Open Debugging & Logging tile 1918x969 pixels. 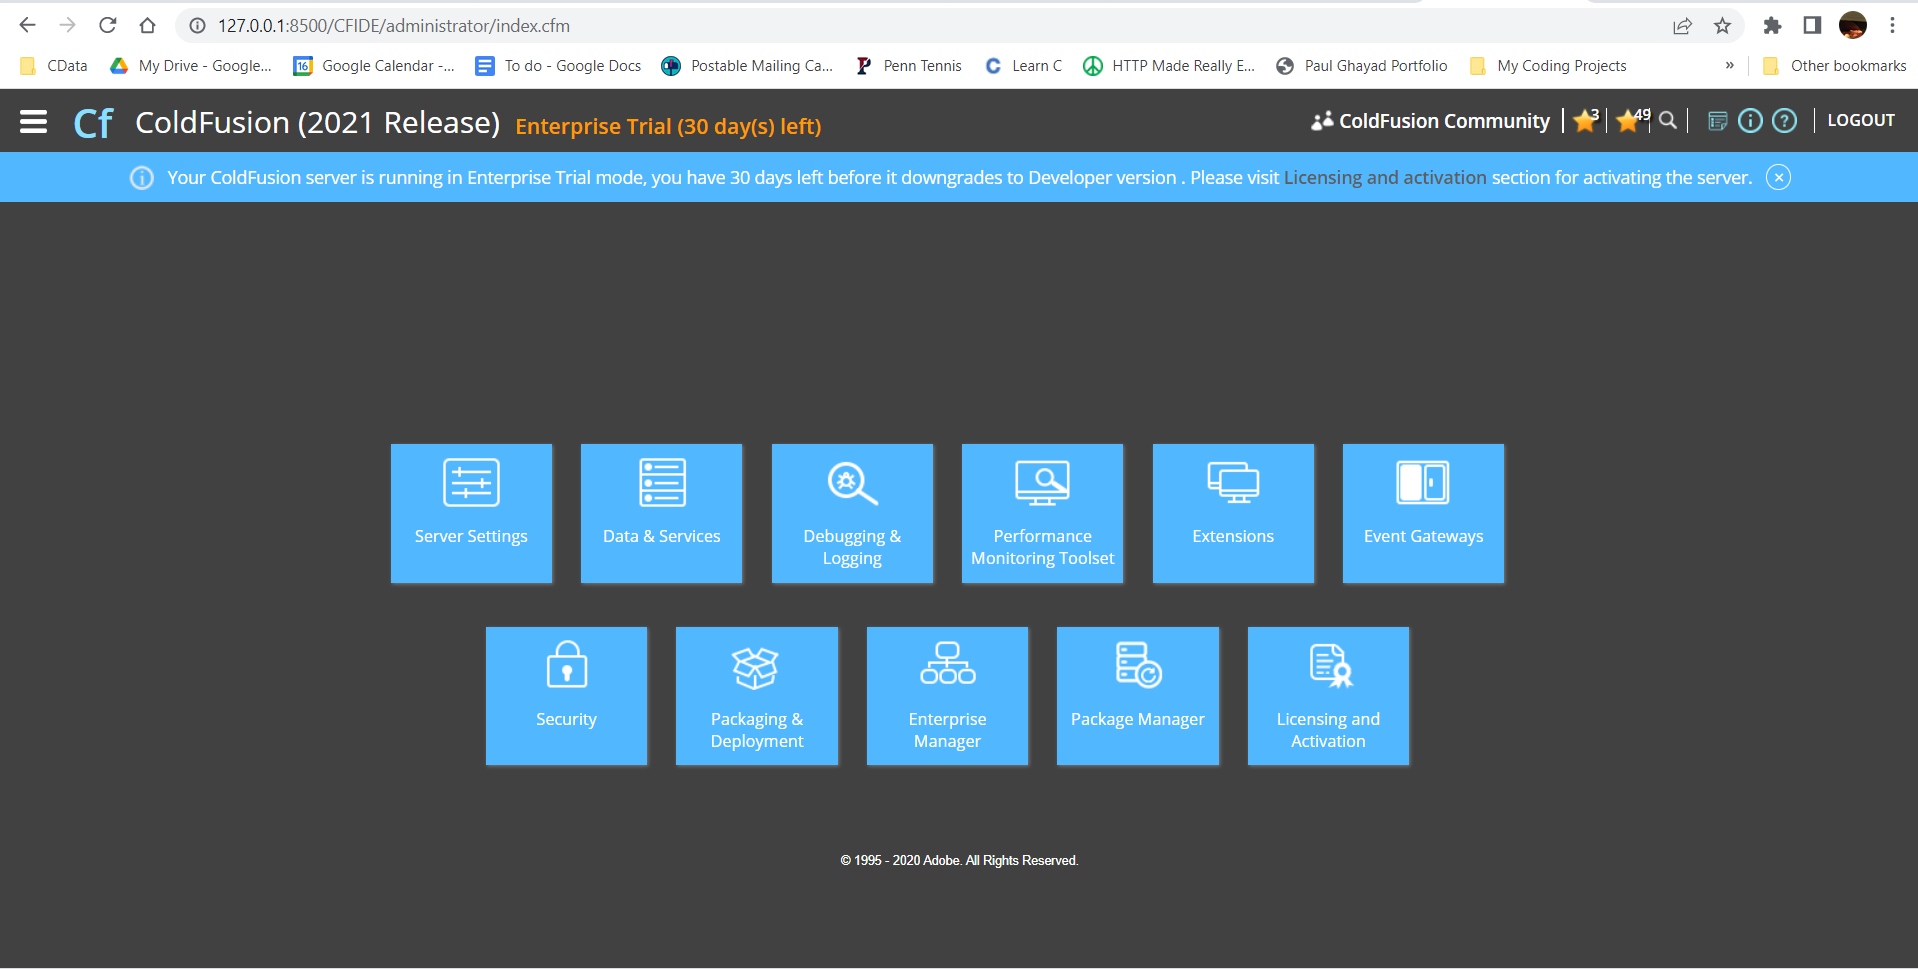(852, 513)
